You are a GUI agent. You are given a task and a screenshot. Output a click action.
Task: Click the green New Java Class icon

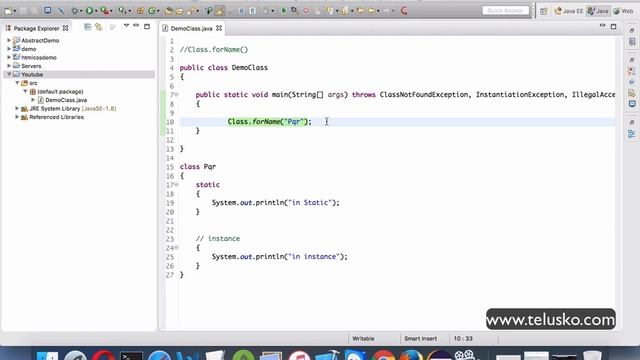pyautogui.click(x=151, y=11)
